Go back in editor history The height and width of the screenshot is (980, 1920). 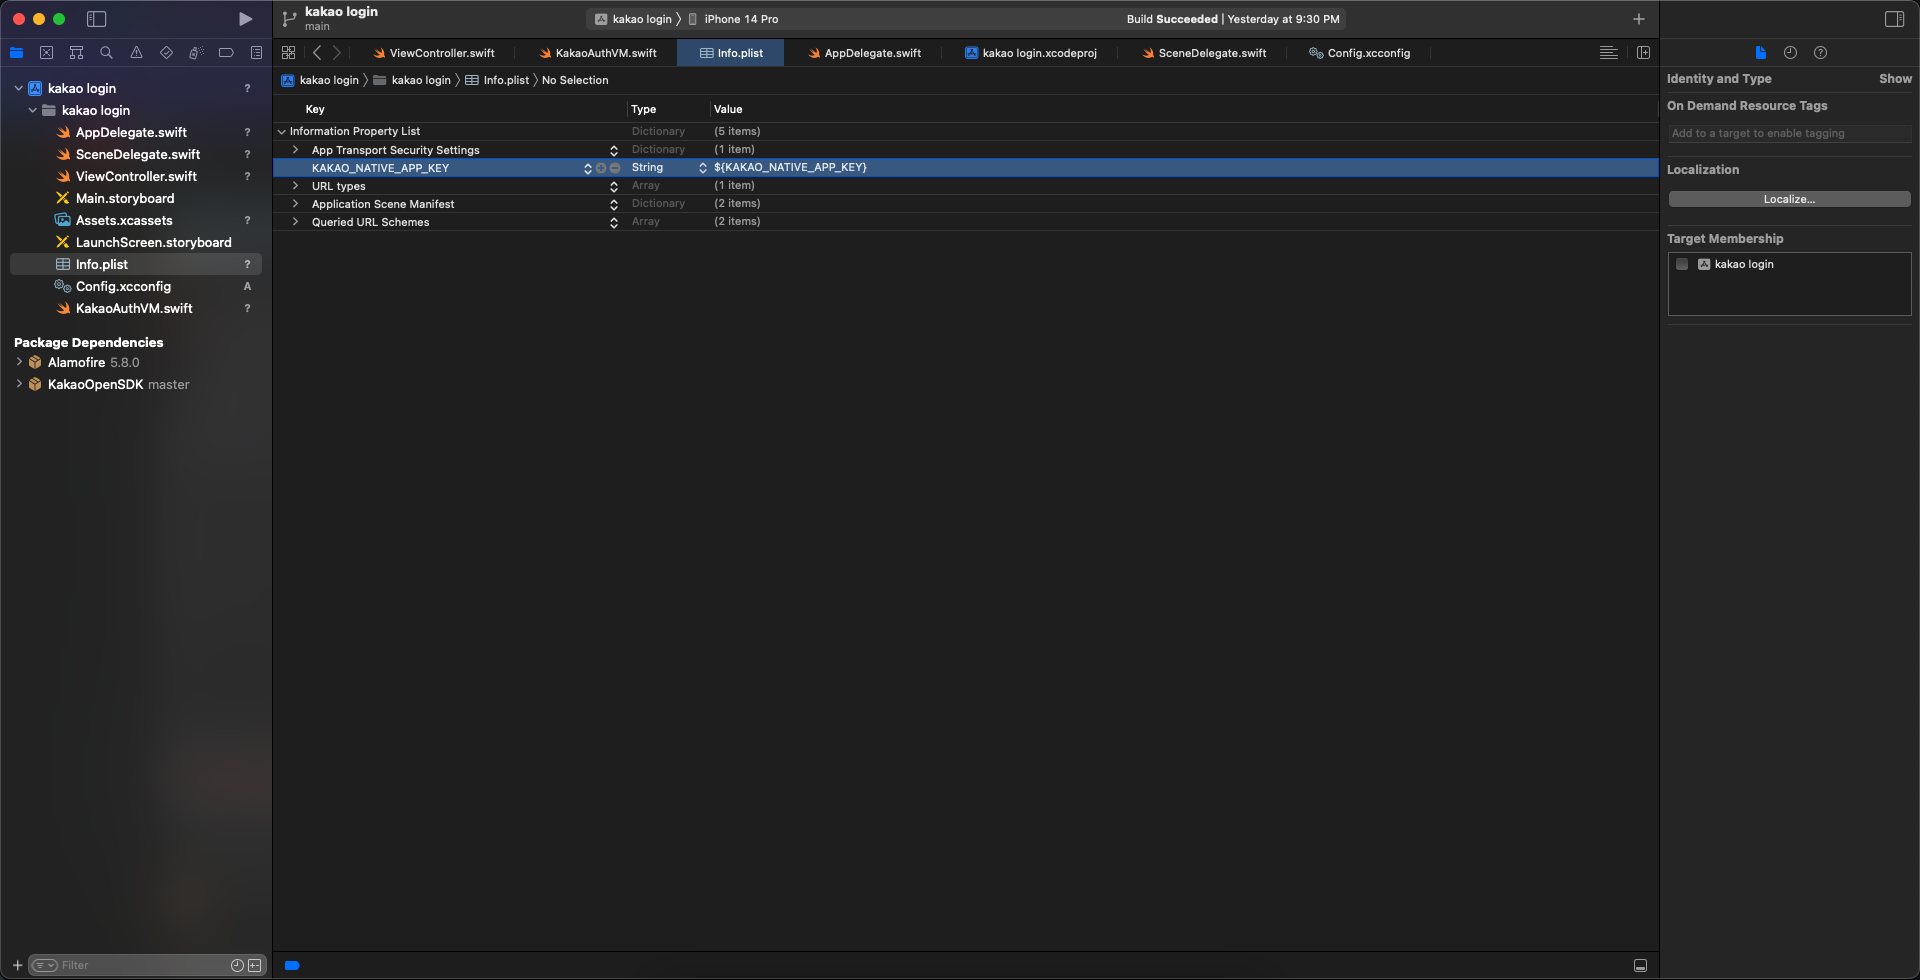(x=317, y=53)
